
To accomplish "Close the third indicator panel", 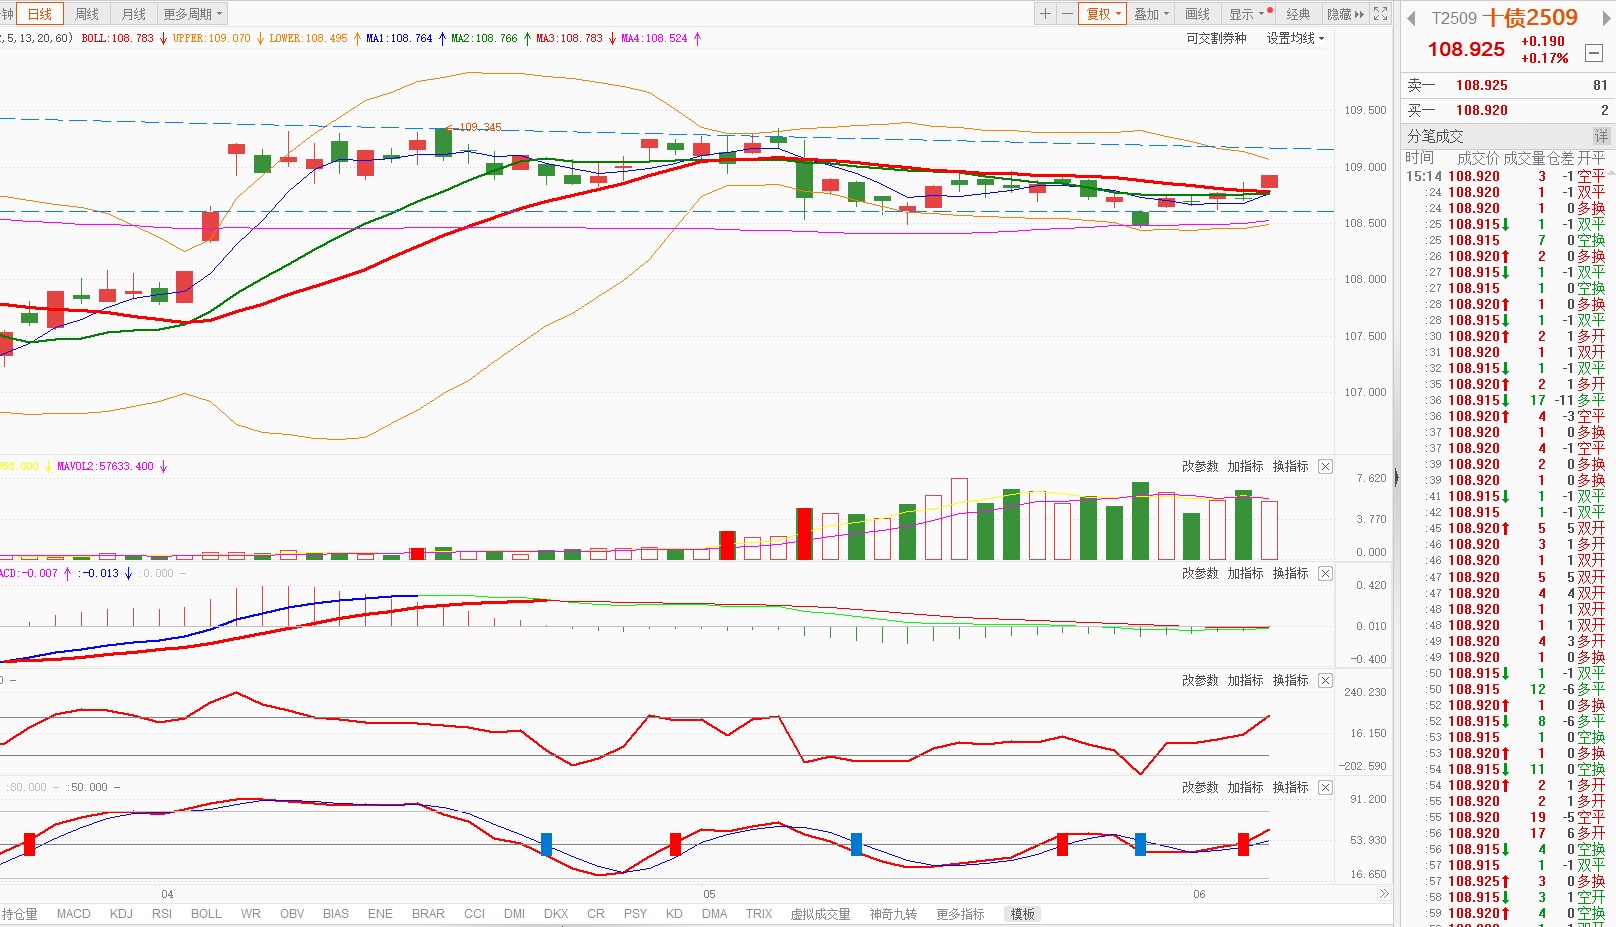I will click(x=1325, y=680).
